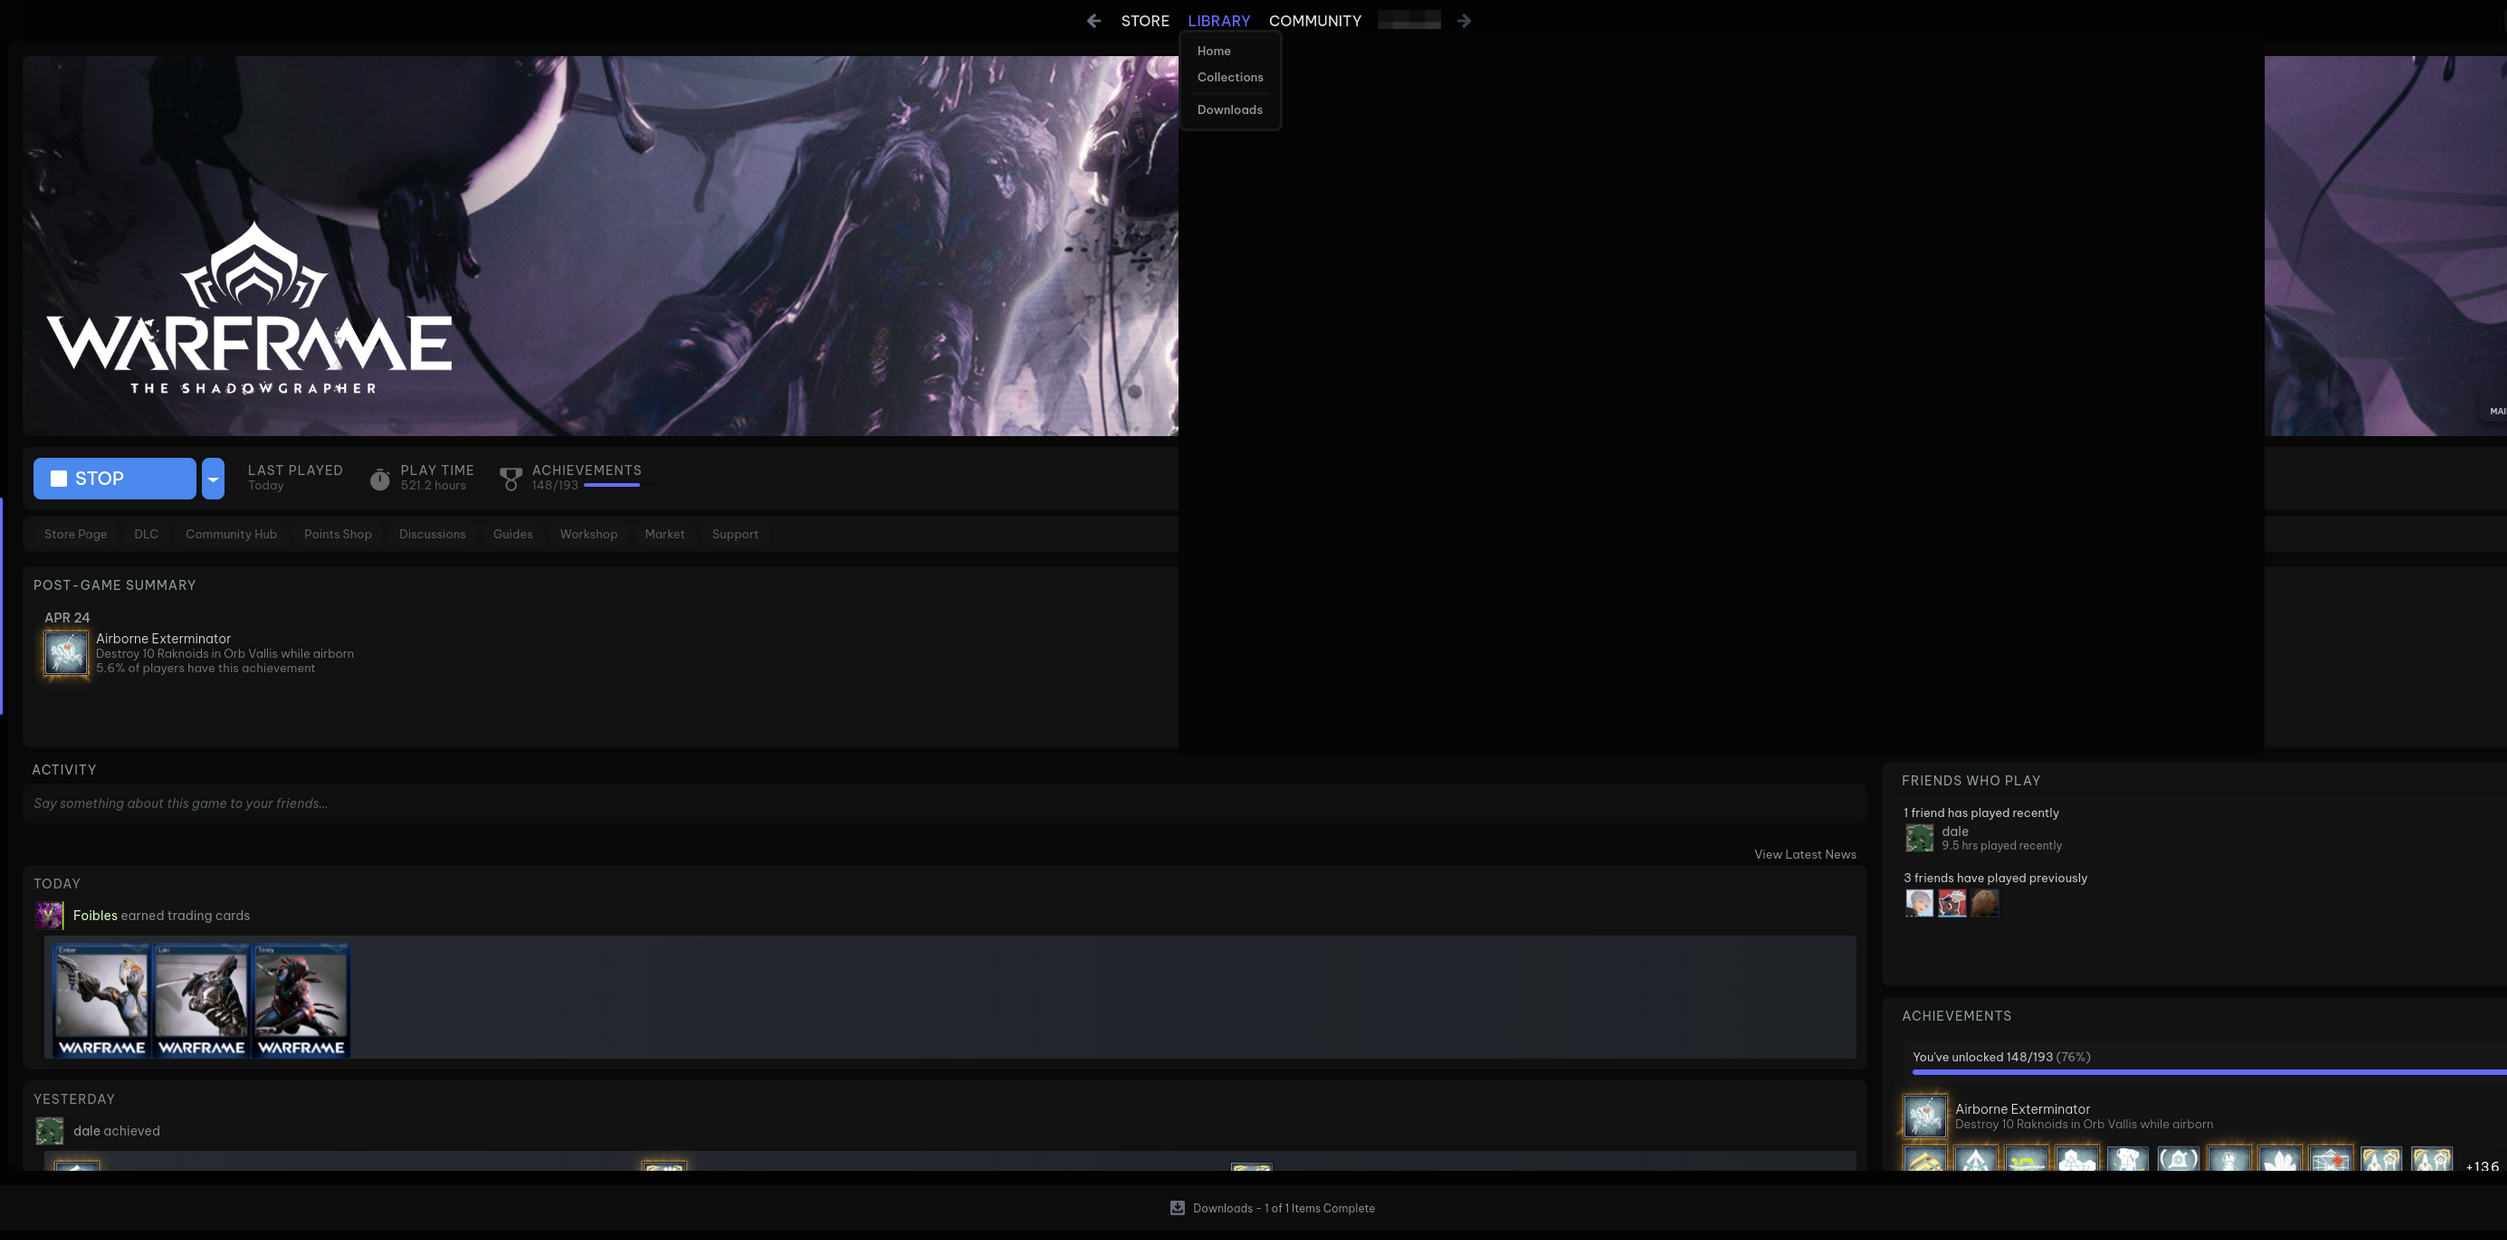Click the View Latest News link
This screenshot has height=1240, width=2507.
1804,854
